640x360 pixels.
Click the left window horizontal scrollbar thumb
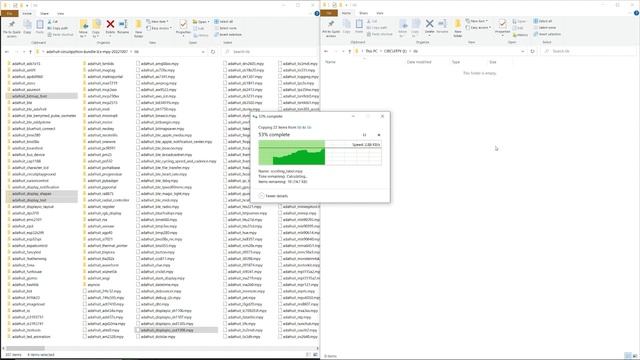[25, 348]
